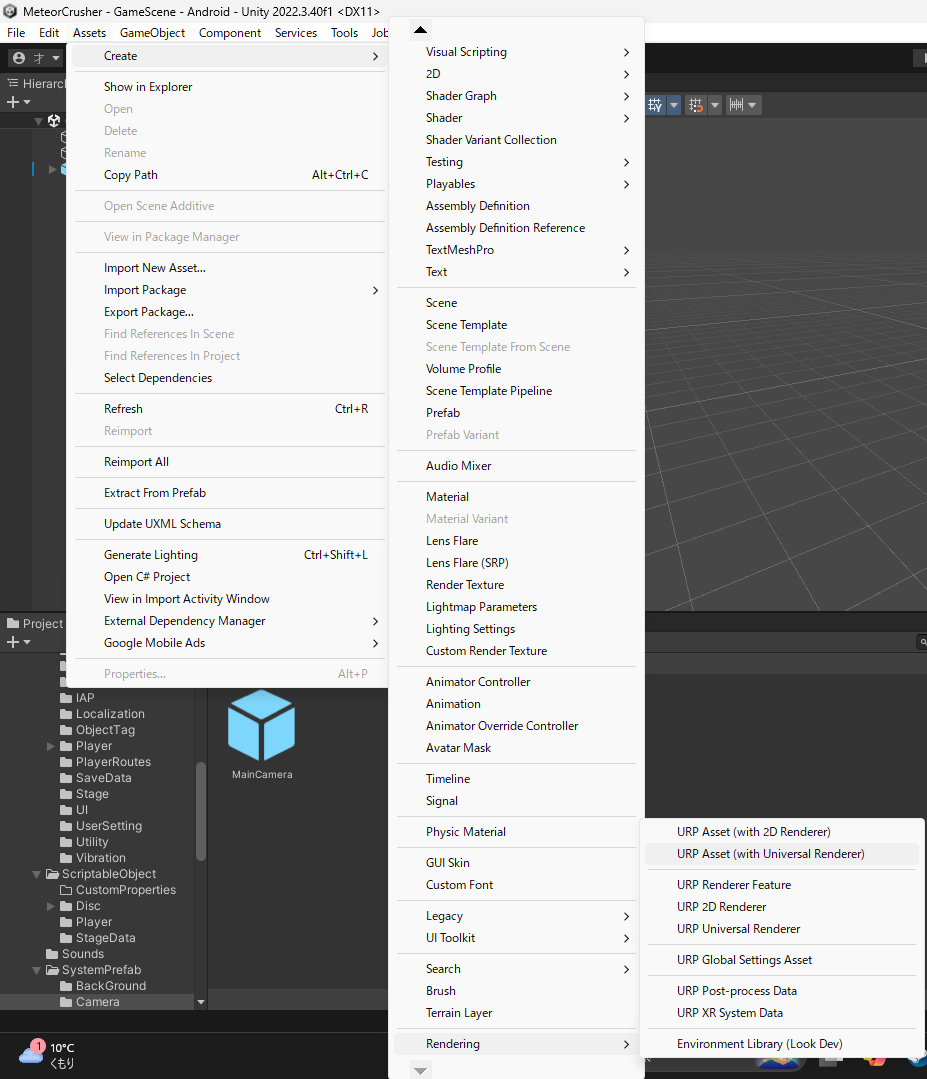Click Export Package...

point(229,312)
